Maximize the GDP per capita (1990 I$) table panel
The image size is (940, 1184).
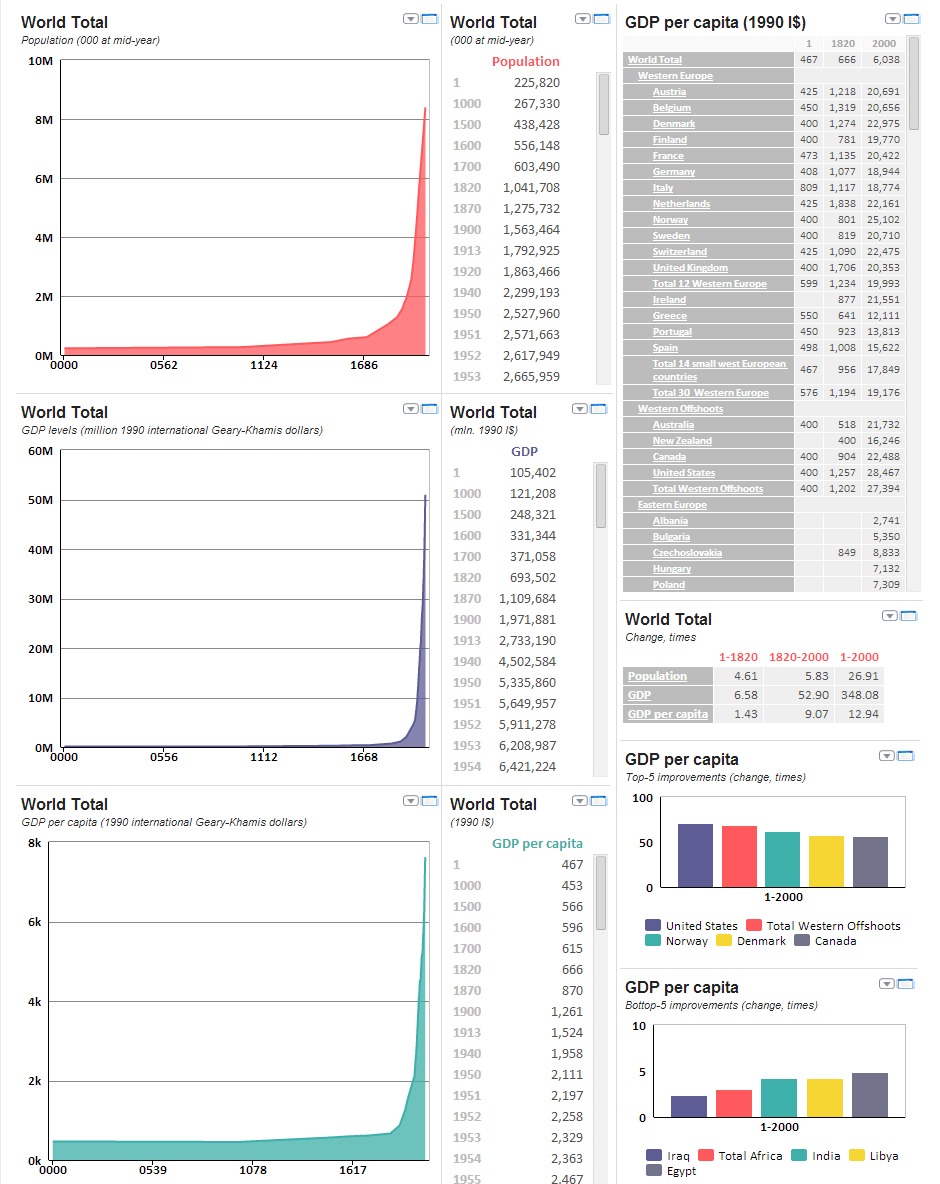coord(909,18)
